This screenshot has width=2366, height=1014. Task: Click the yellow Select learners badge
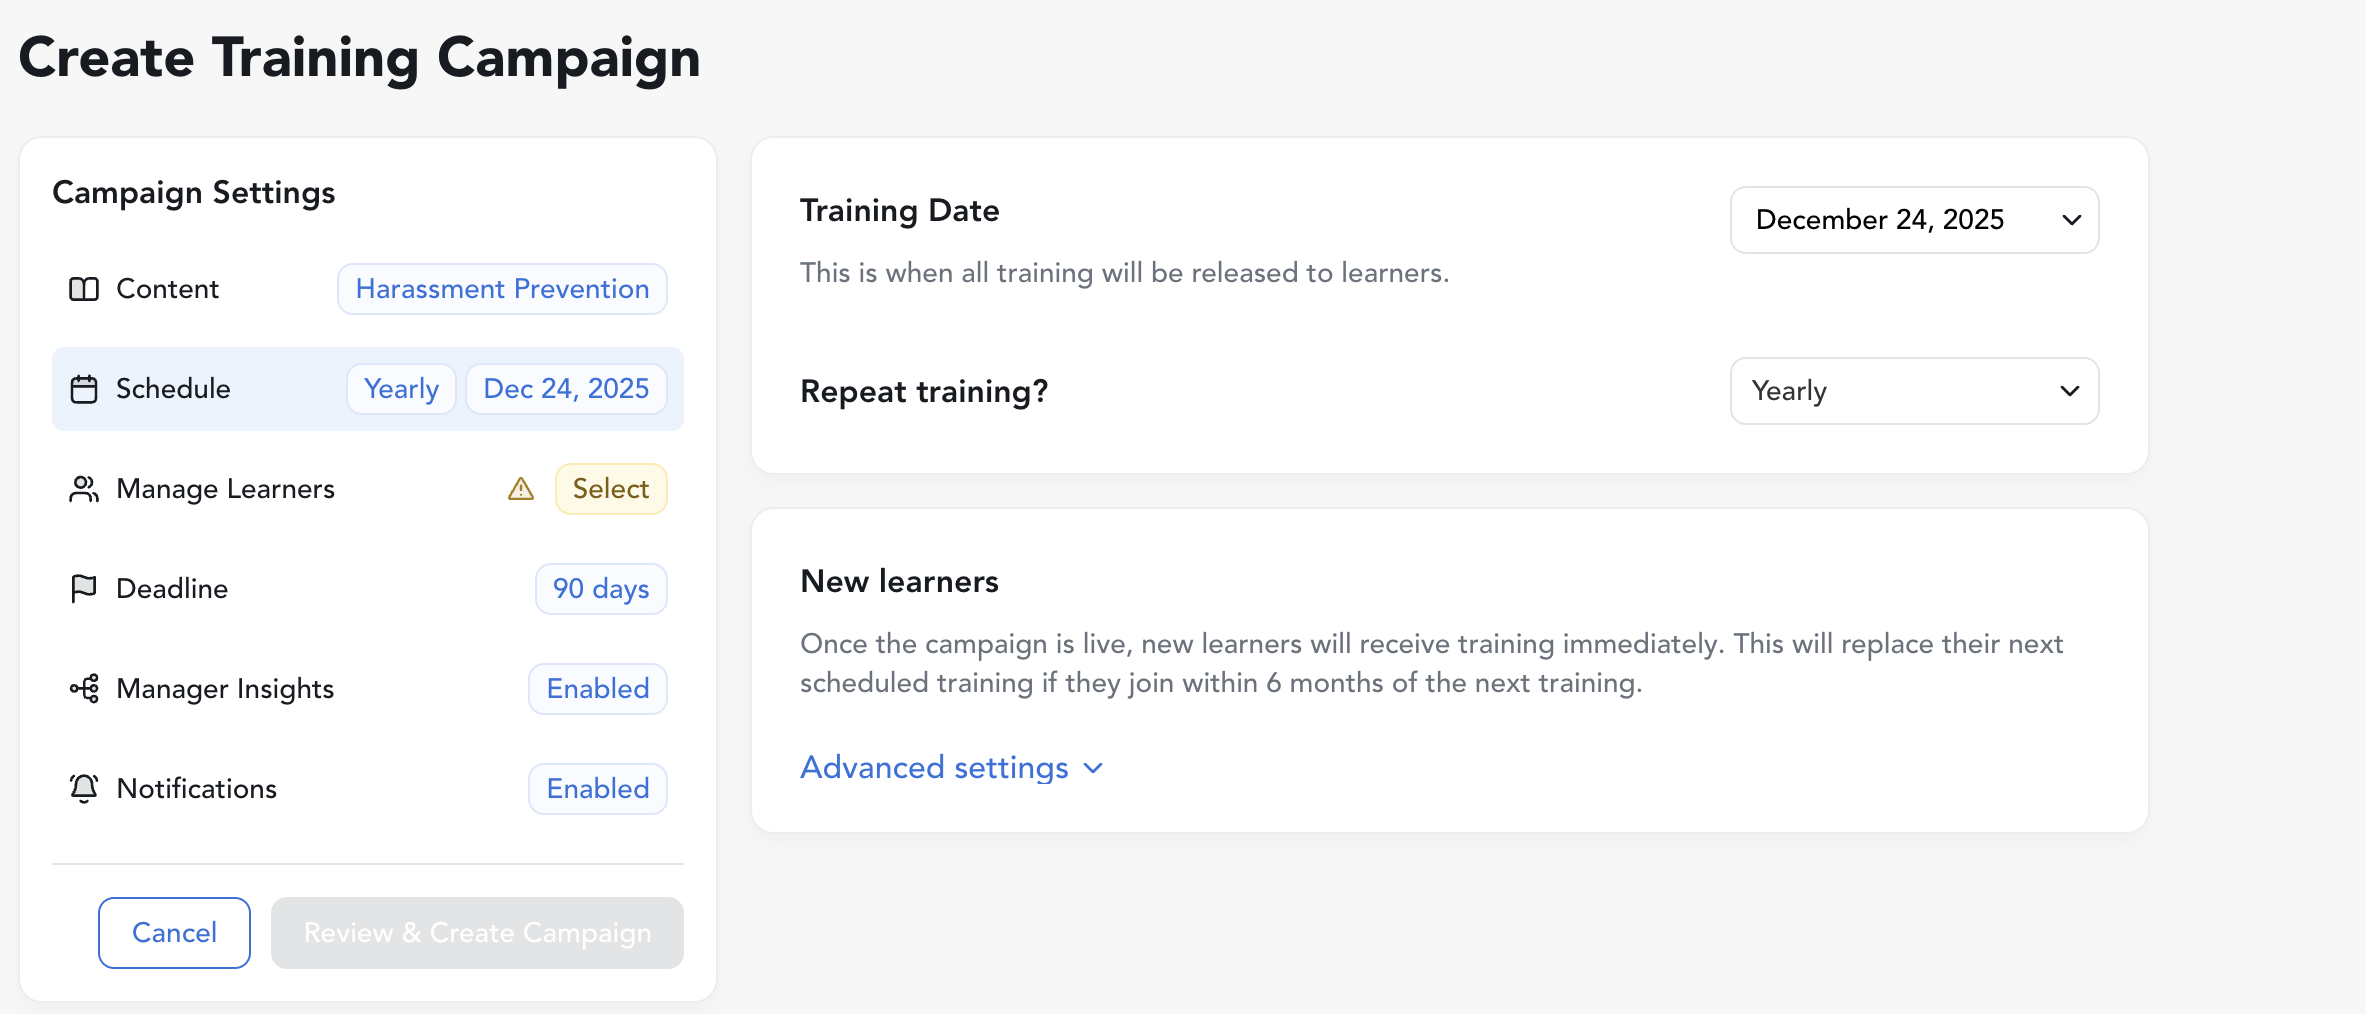point(611,489)
